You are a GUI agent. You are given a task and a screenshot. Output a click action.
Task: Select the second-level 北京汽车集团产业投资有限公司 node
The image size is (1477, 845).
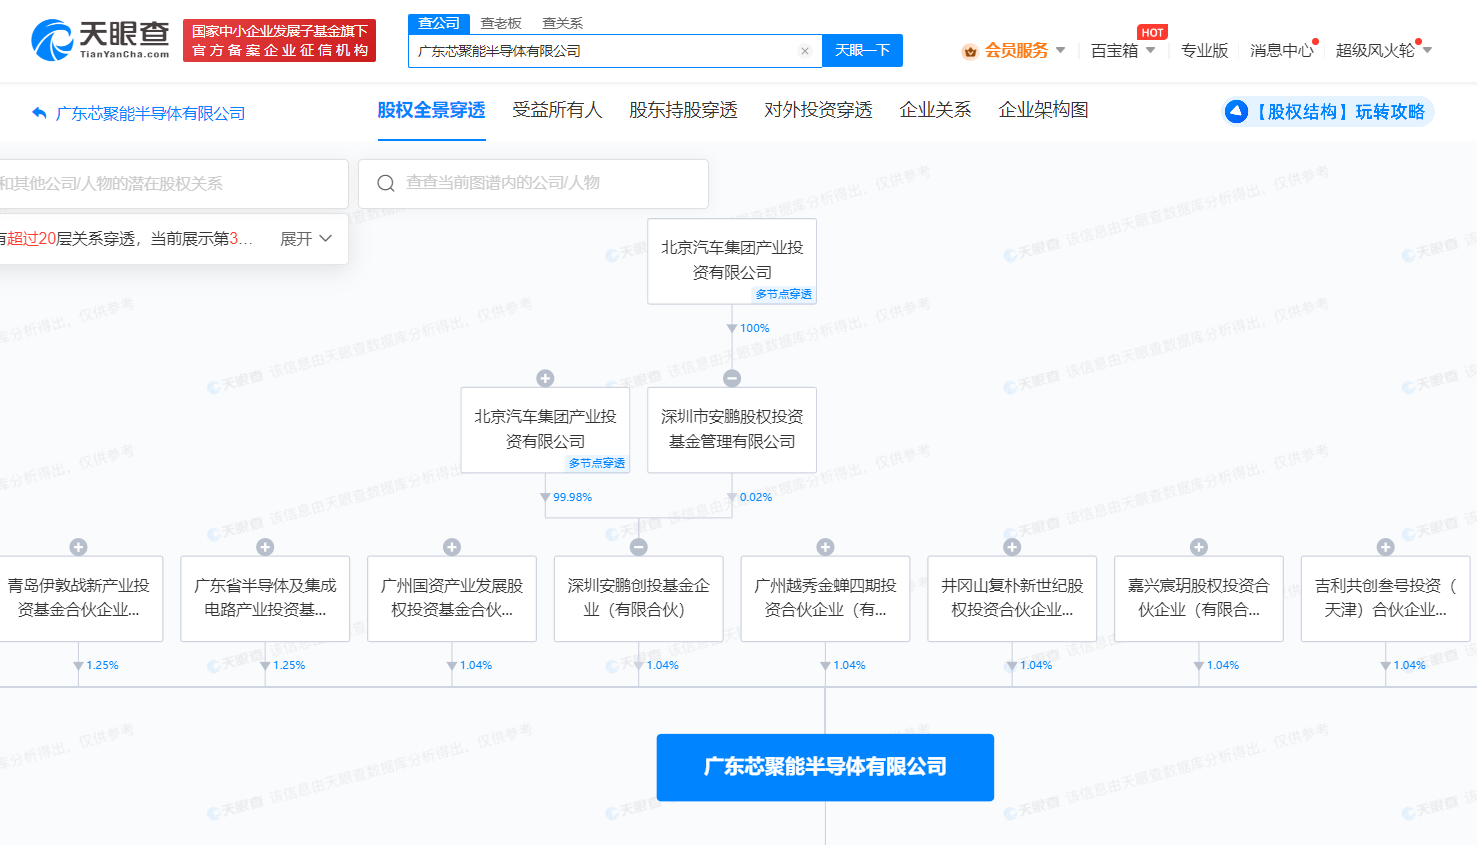[x=545, y=428]
